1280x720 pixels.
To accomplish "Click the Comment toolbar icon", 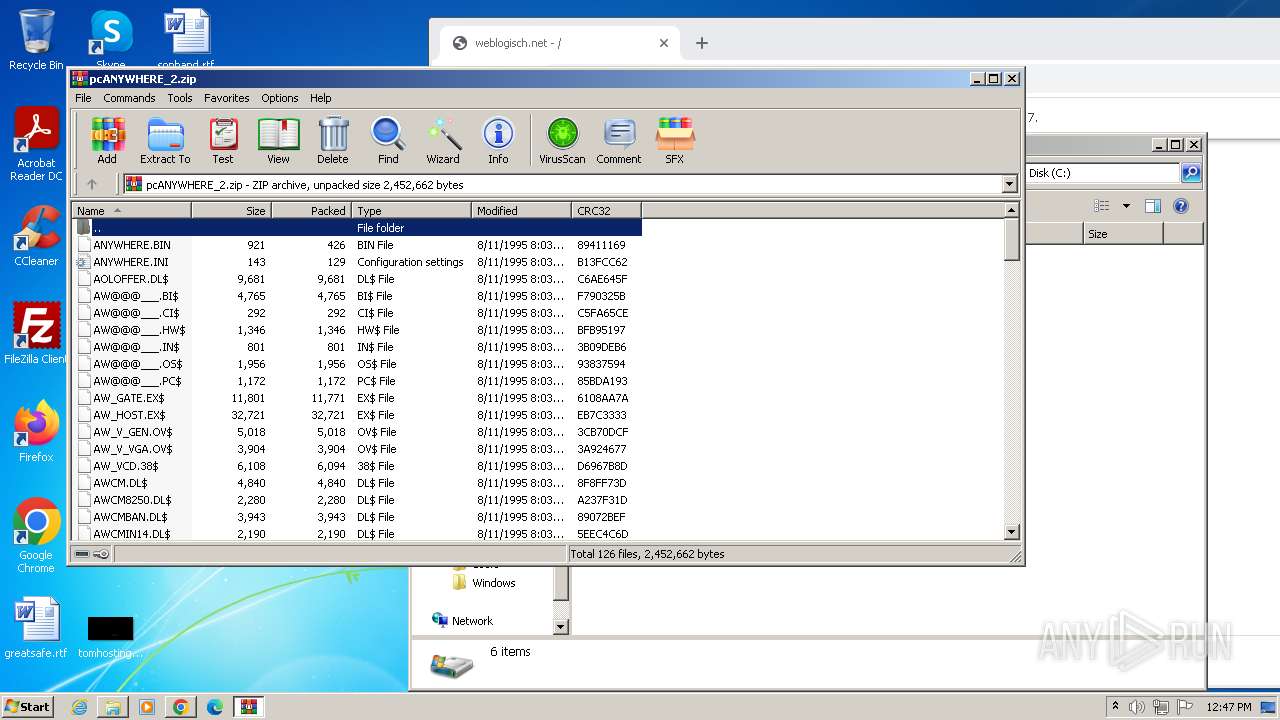I will coord(619,140).
